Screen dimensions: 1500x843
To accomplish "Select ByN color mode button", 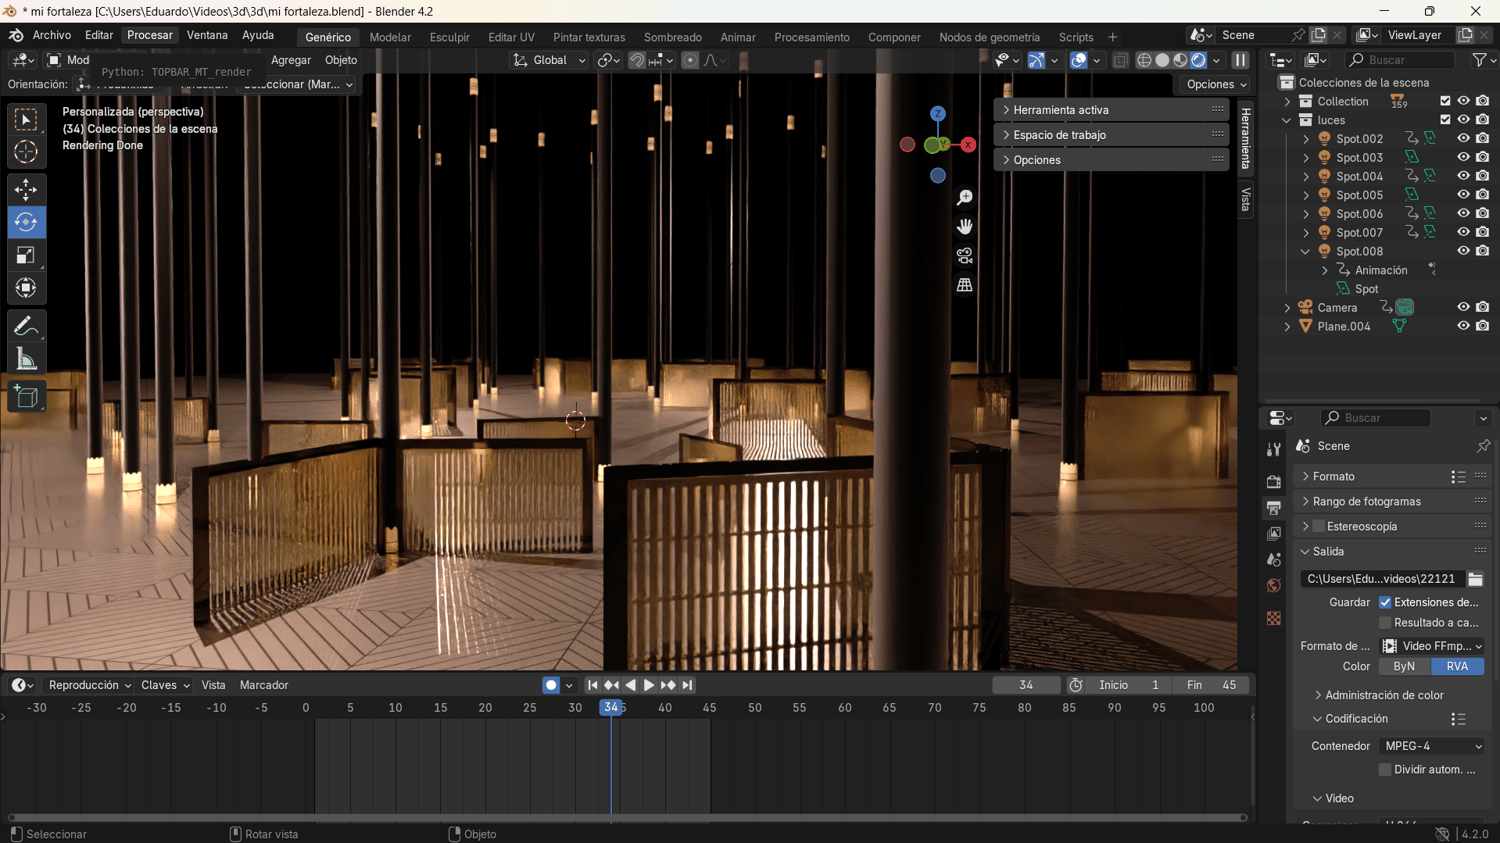I will pos(1404,666).
